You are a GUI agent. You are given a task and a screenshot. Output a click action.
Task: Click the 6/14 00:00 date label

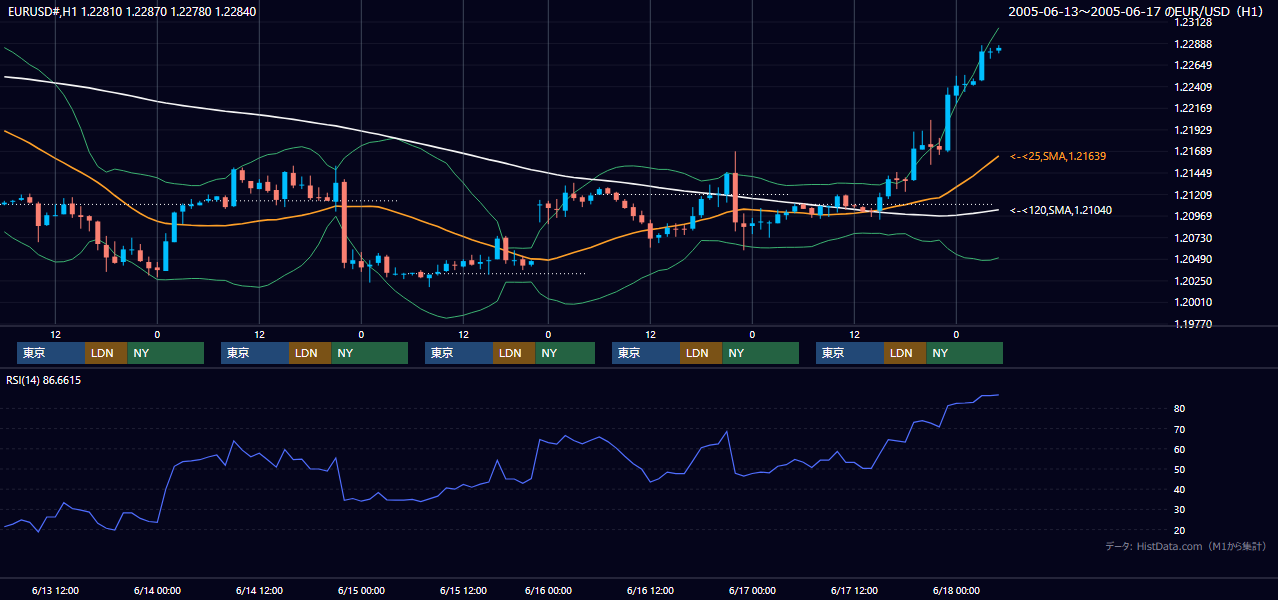157,590
